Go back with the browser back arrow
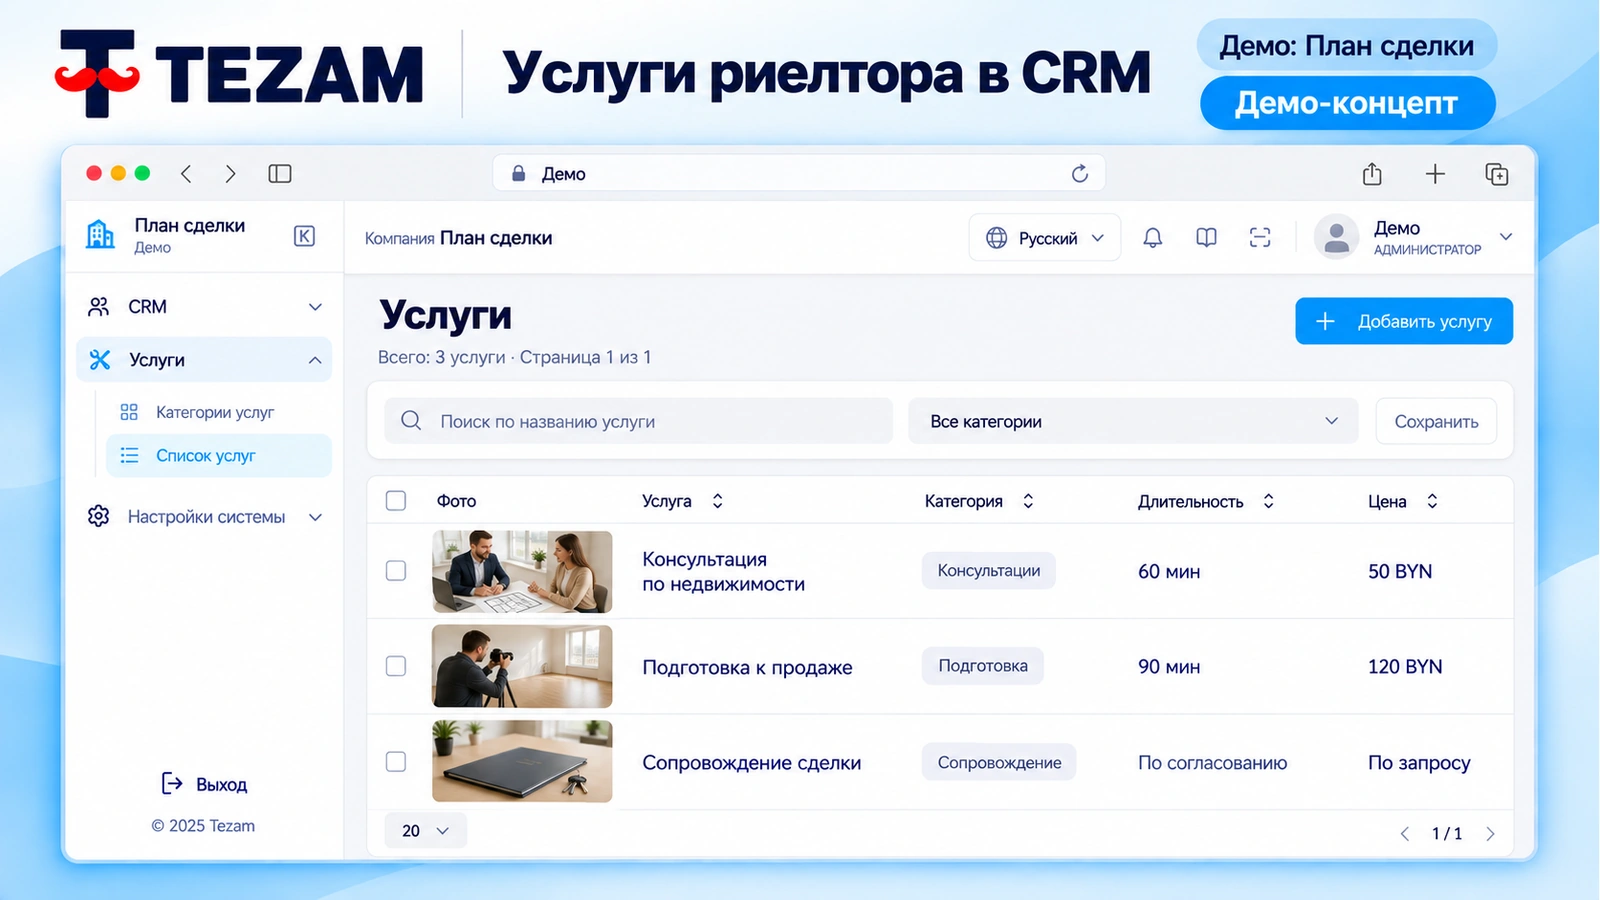Viewport: 1600px width, 900px height. 186,174
